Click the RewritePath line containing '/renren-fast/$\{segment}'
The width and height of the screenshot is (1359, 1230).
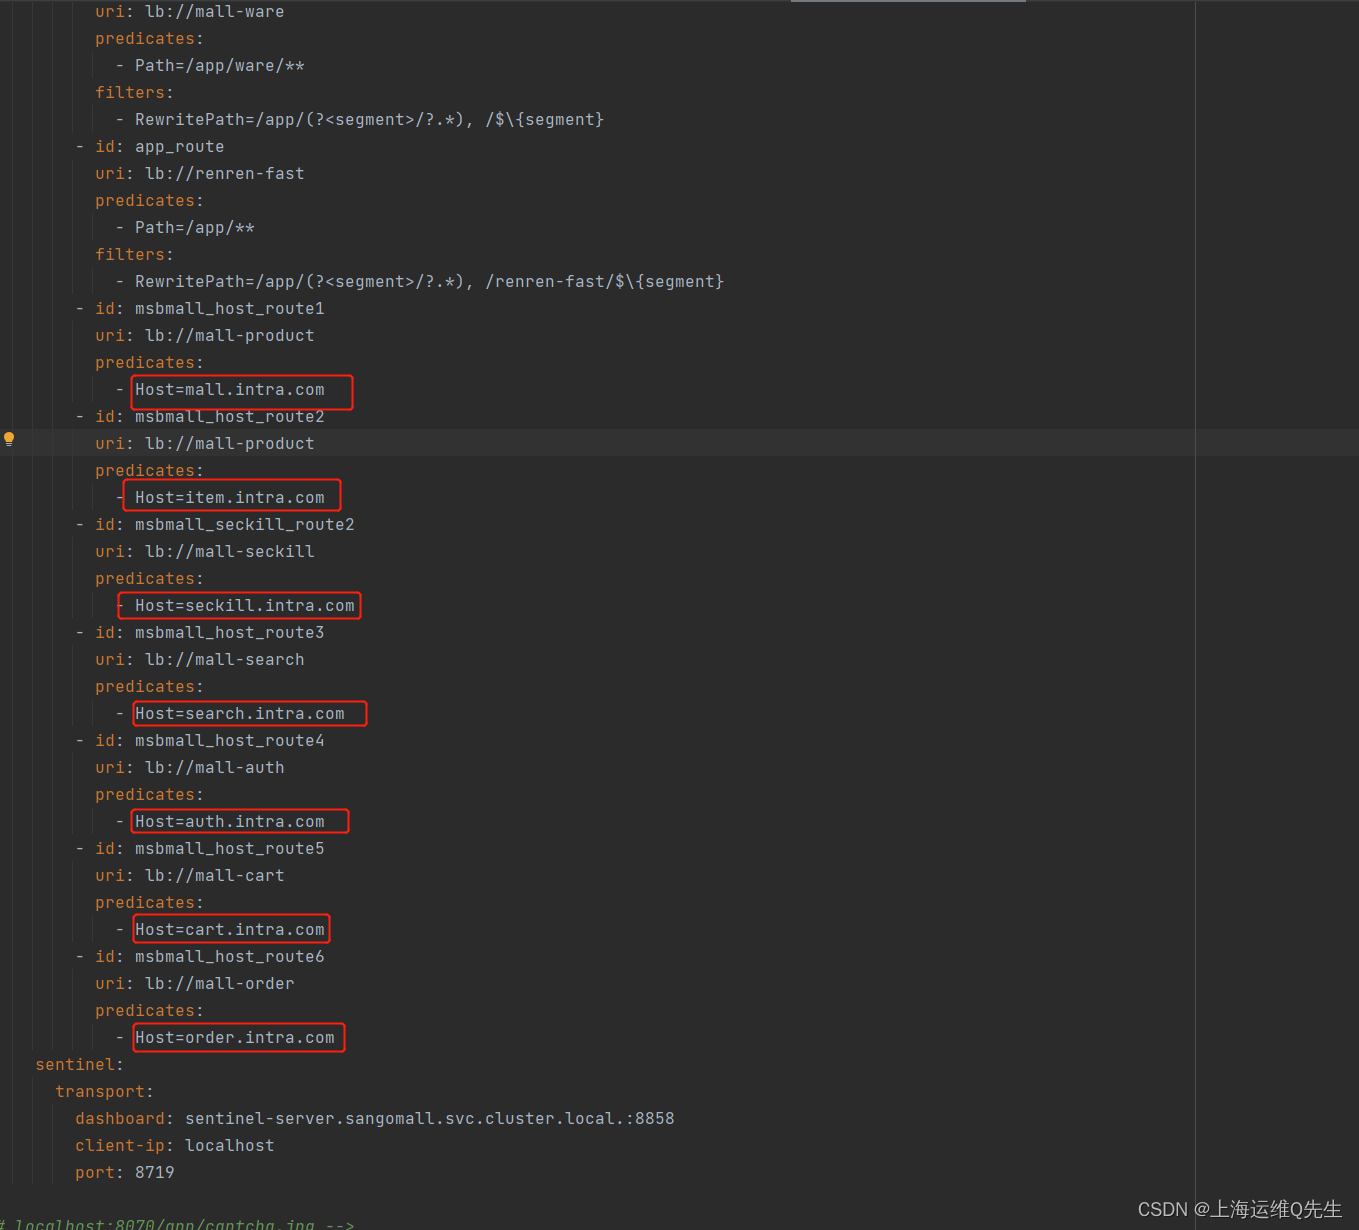pyautogui.click(x=429, y=282)
